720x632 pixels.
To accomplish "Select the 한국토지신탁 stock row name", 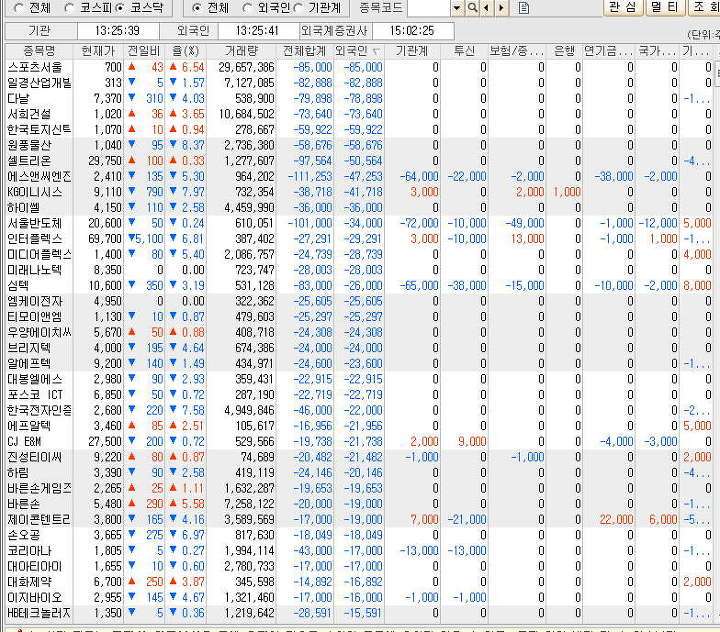I will tap(39, 130).
